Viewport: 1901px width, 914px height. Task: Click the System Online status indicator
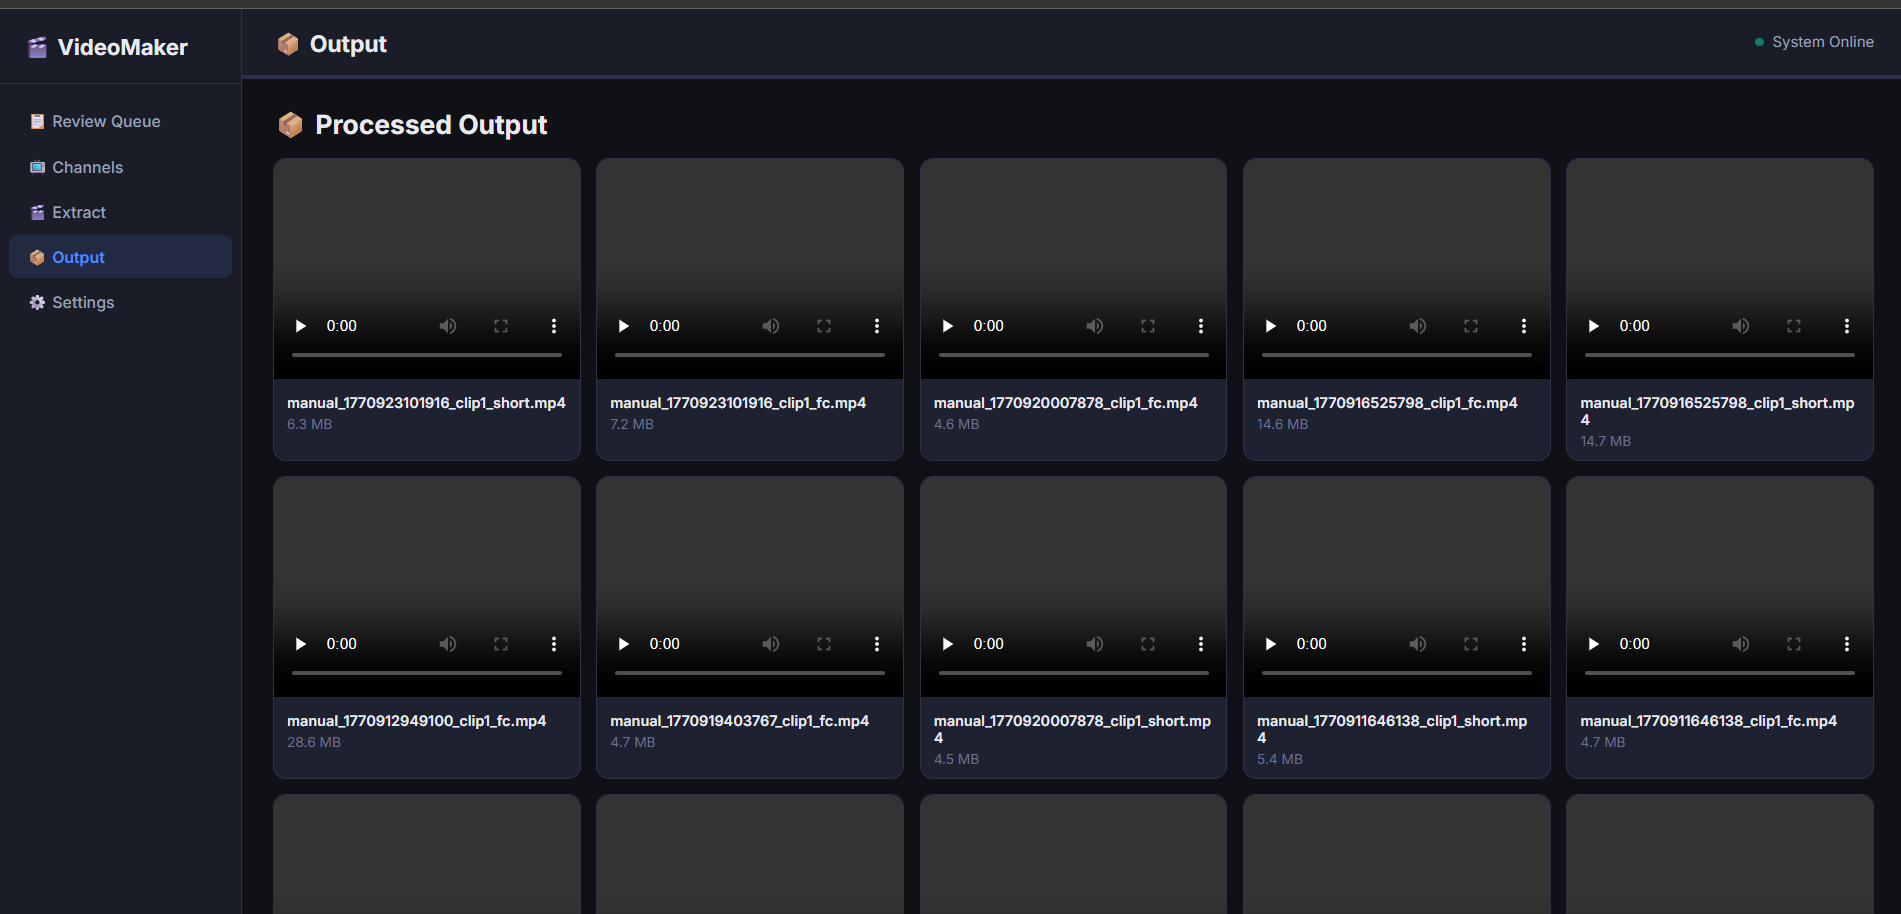point(1814,41)
